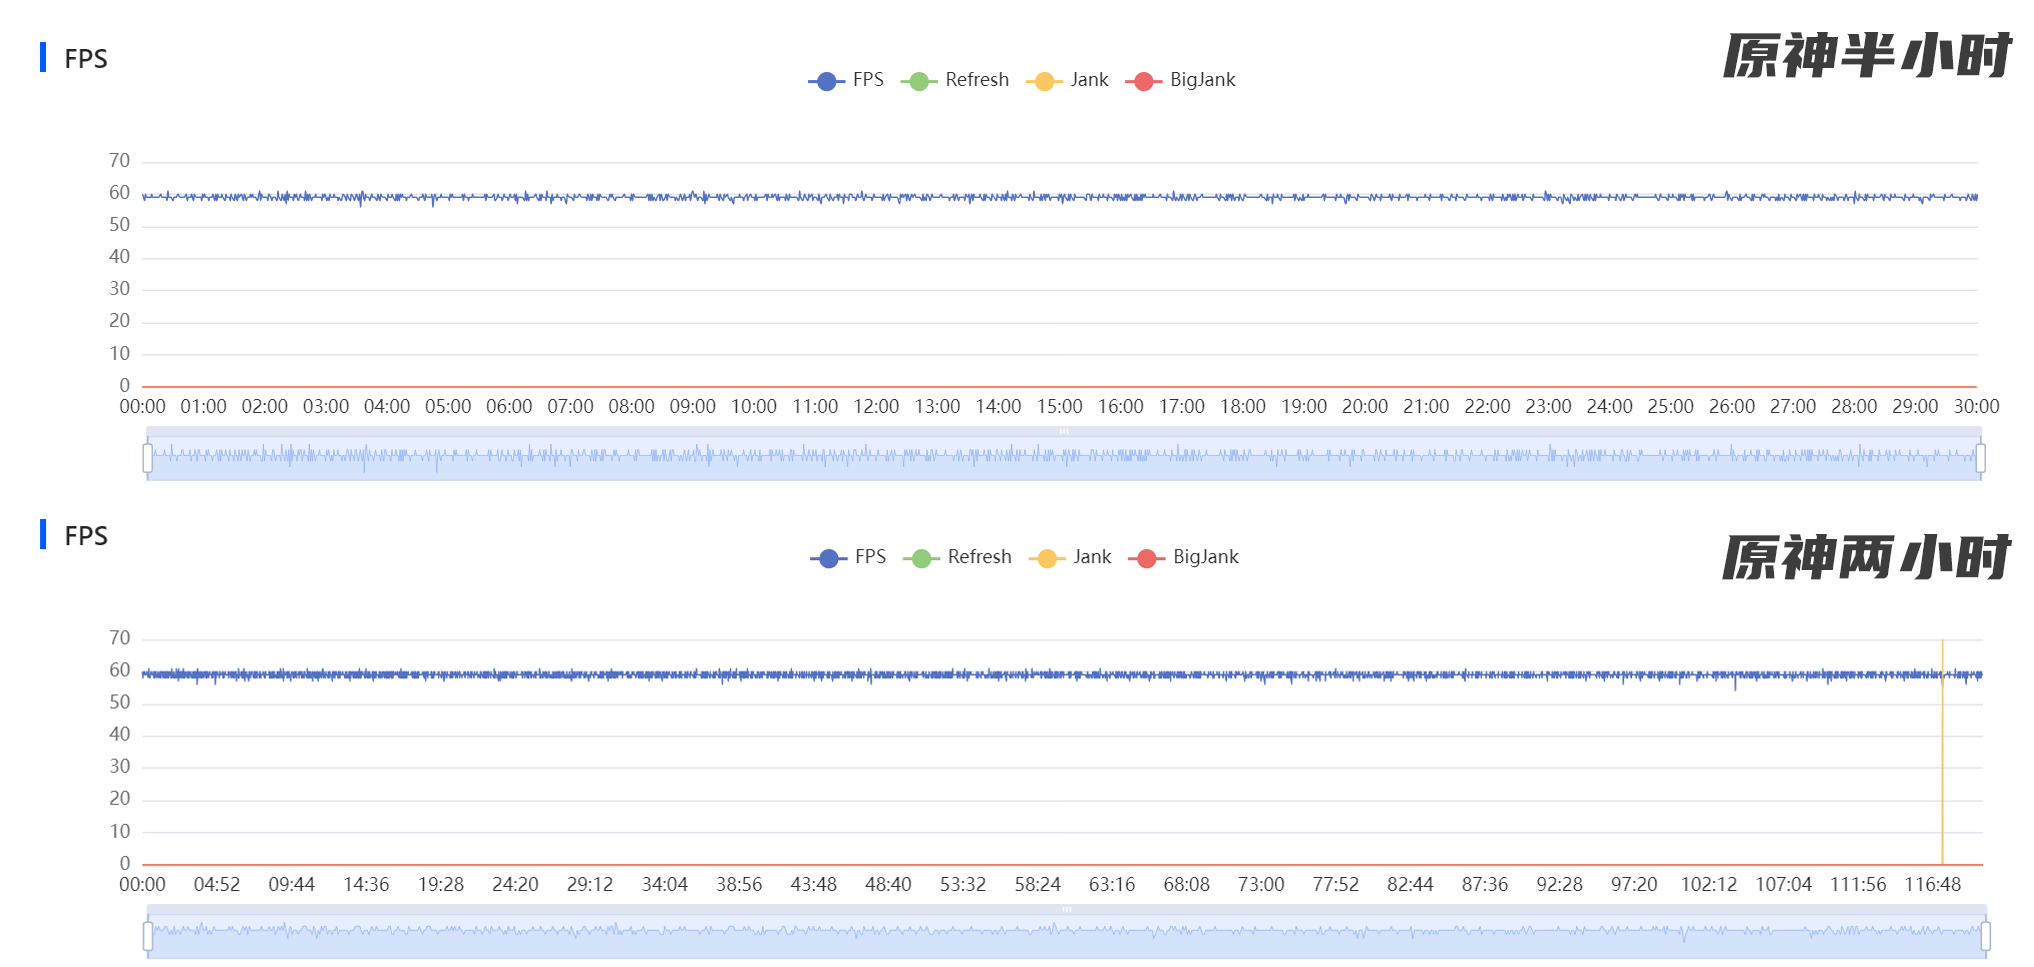
Task: Click the left handle of the lower chart zoom slider
Action: (x=148, y=936)
